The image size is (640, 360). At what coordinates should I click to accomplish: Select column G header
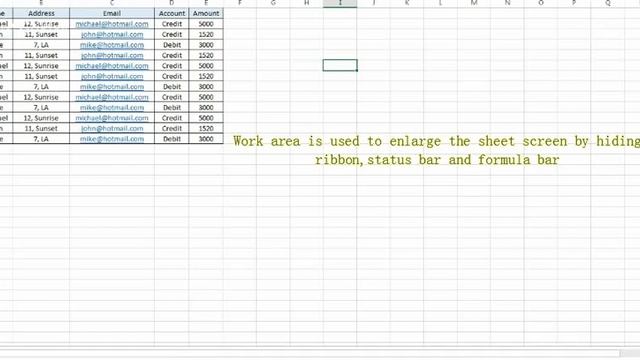point(273,3)
